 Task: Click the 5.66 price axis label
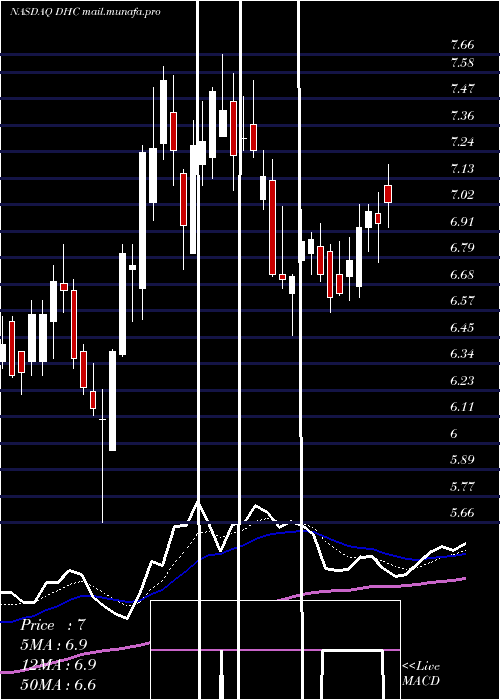462,512
